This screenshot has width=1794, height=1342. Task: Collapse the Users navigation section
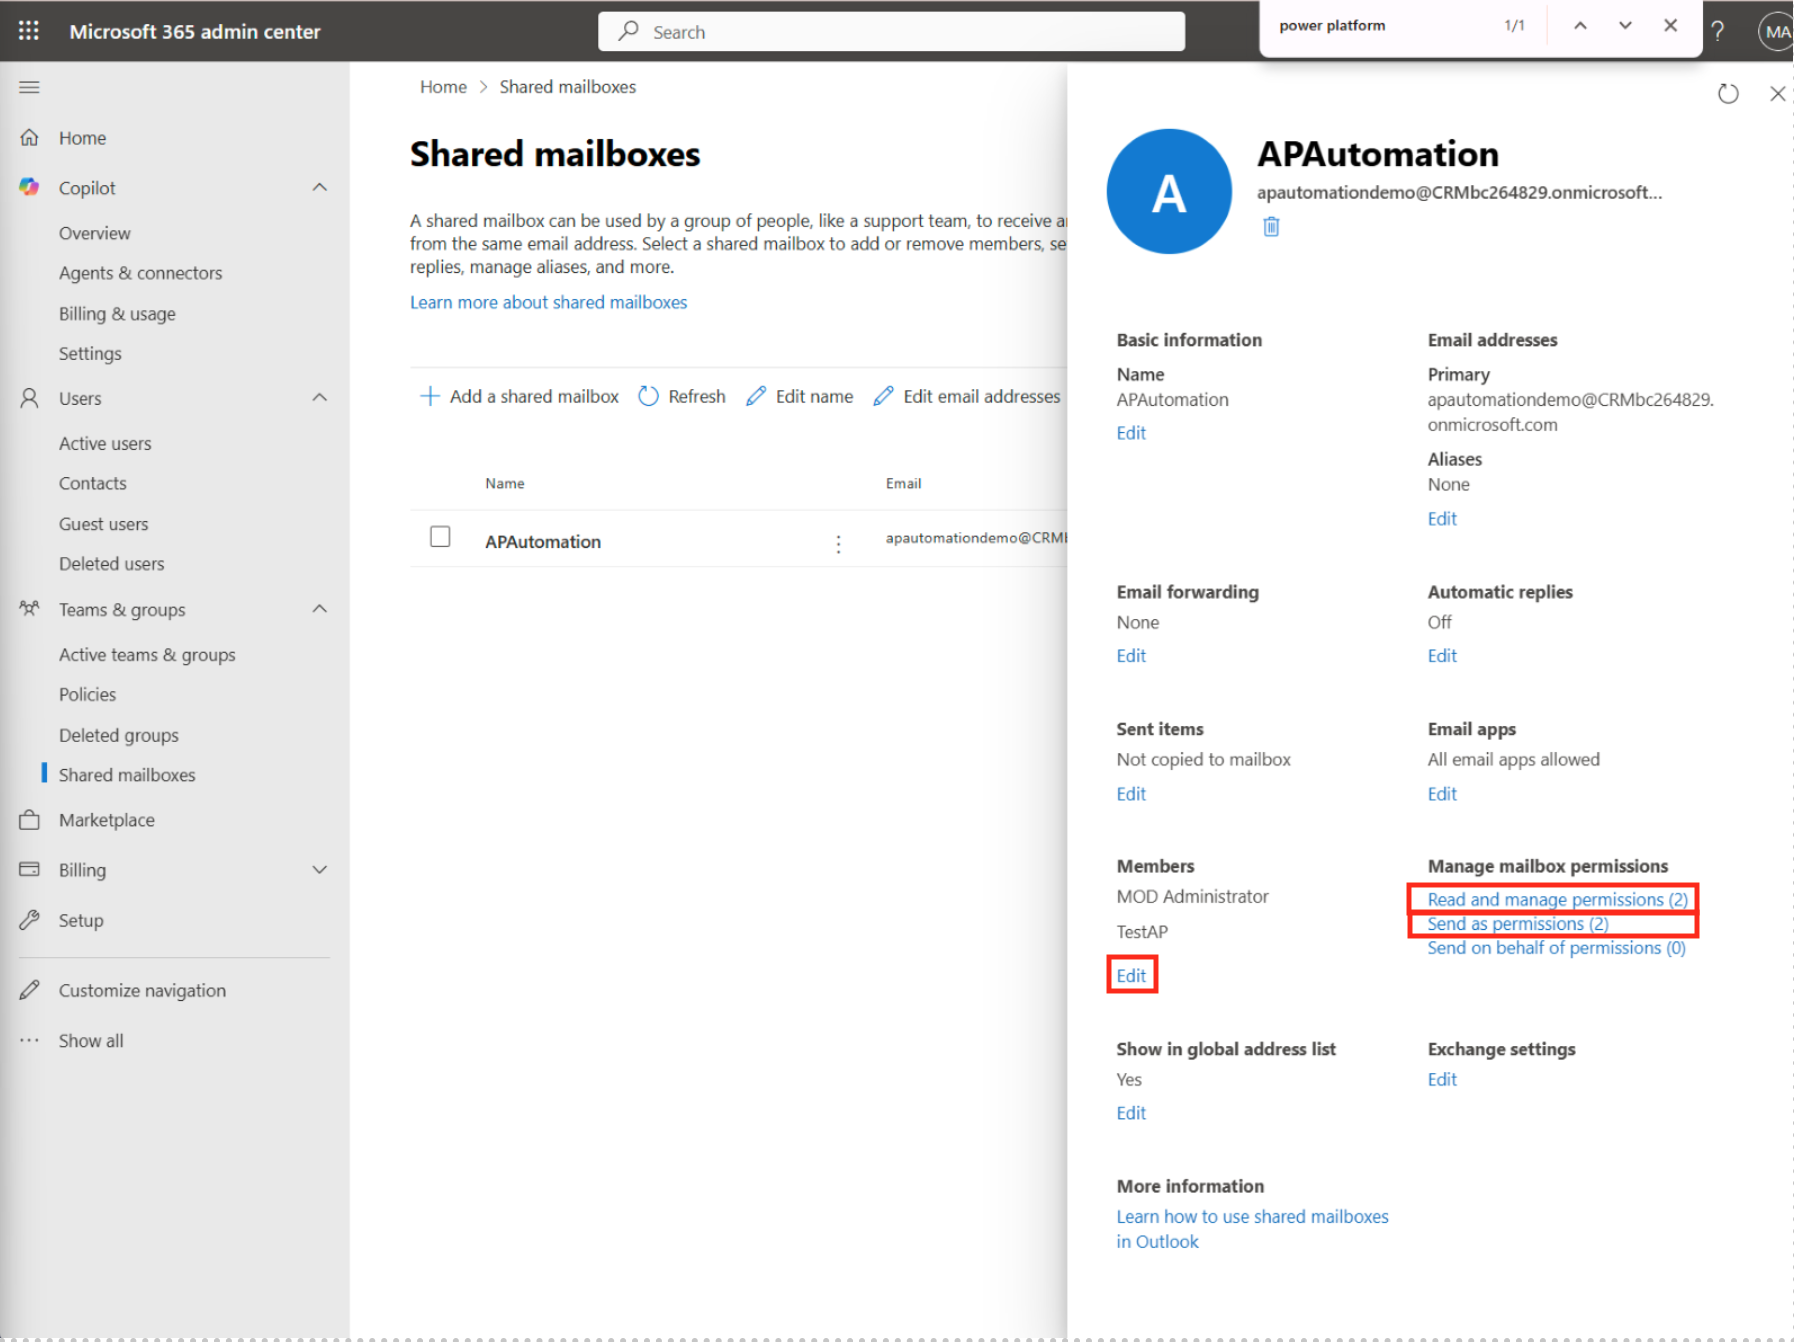coord(320,398)
